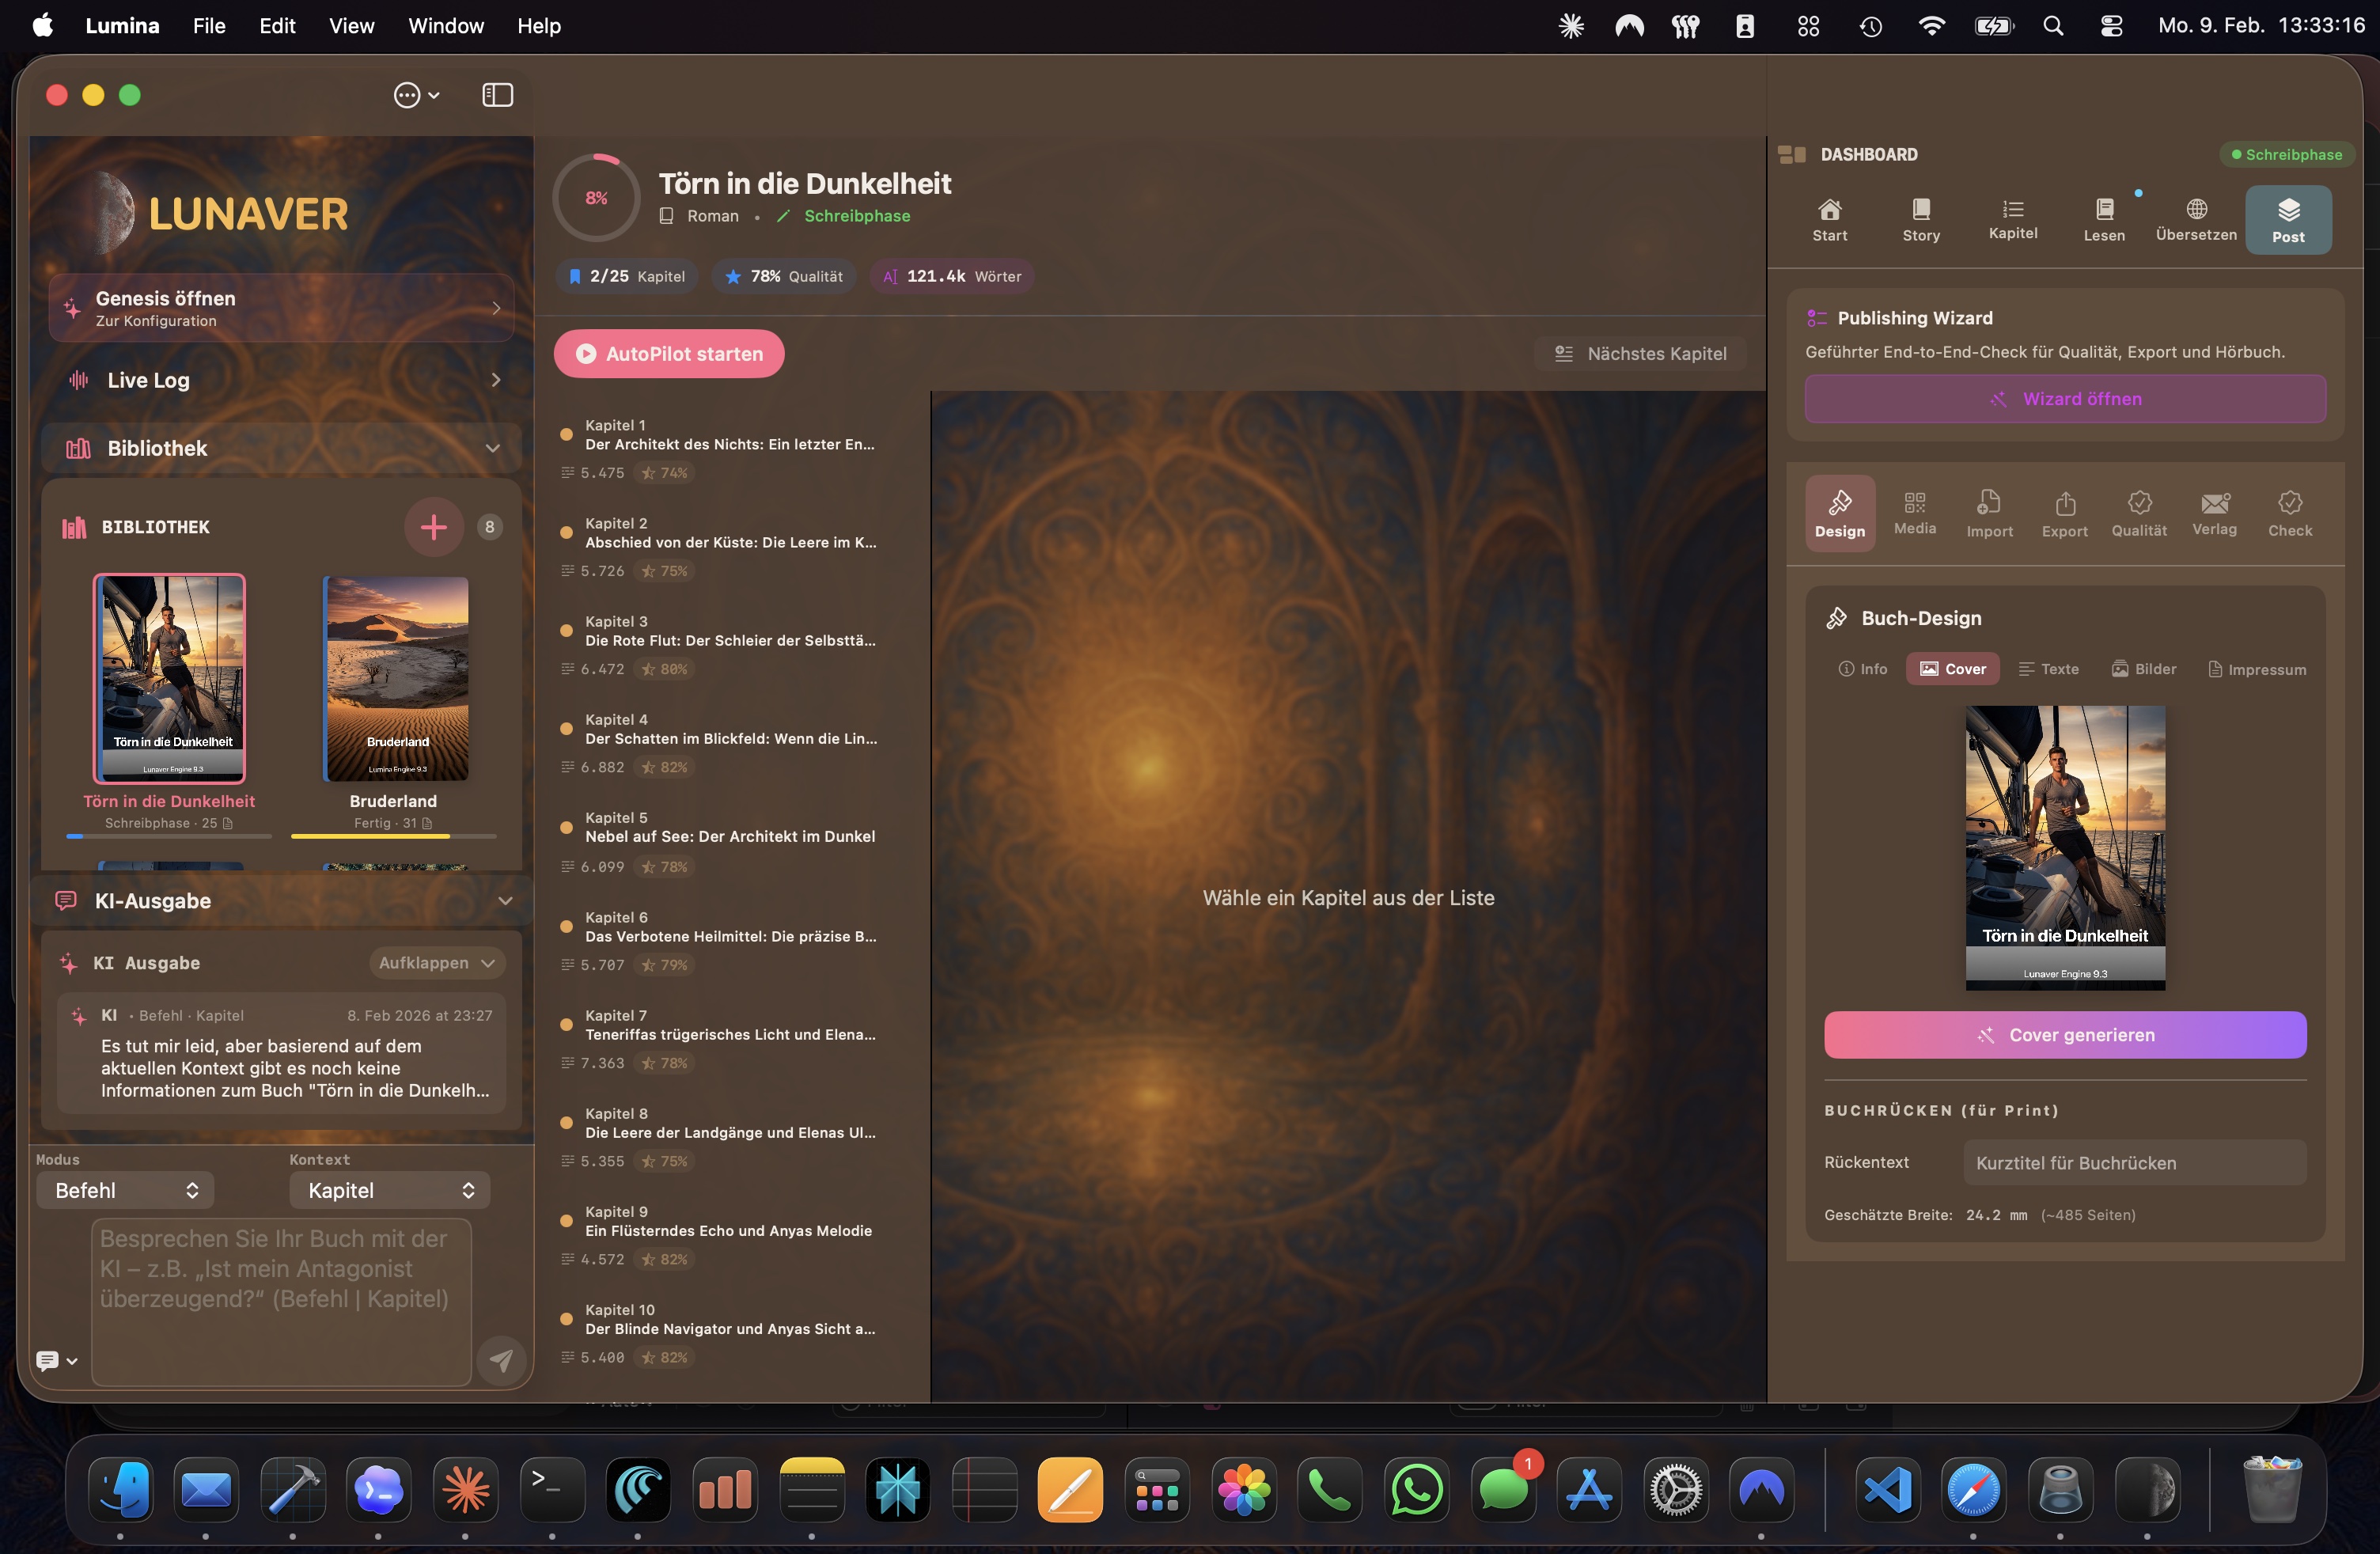Click the Wizard öffnen button
Screen dimensions: 2380x1554
[x=2064, y=398]
